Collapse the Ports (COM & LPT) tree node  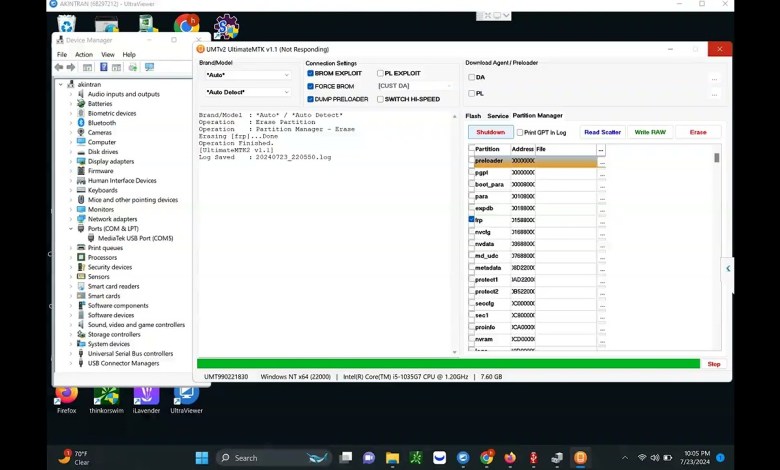[71, 229]
